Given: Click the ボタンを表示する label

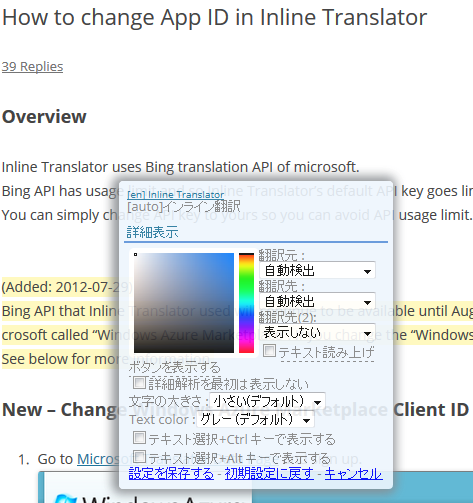Looking at the screenshot, I should (x=175, y=367).
